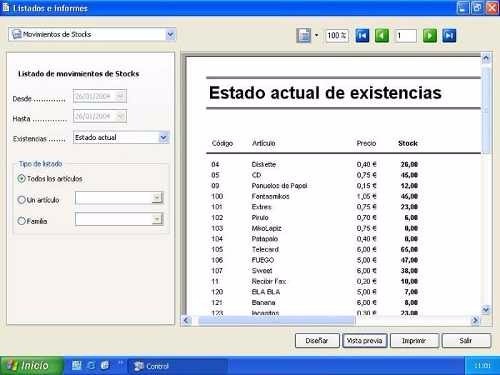Screen dimensions: 500x375
Task: Click the Diskette row in report
Action: 314,164
